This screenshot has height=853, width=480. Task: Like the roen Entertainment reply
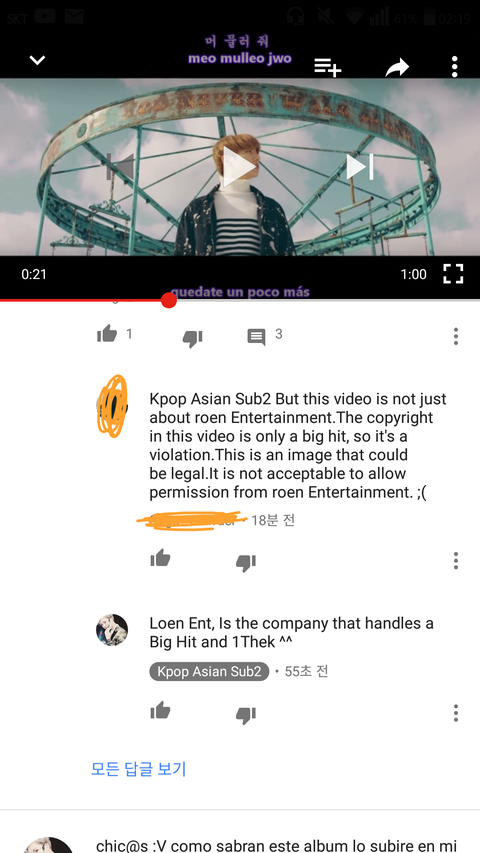pos(160,558)
